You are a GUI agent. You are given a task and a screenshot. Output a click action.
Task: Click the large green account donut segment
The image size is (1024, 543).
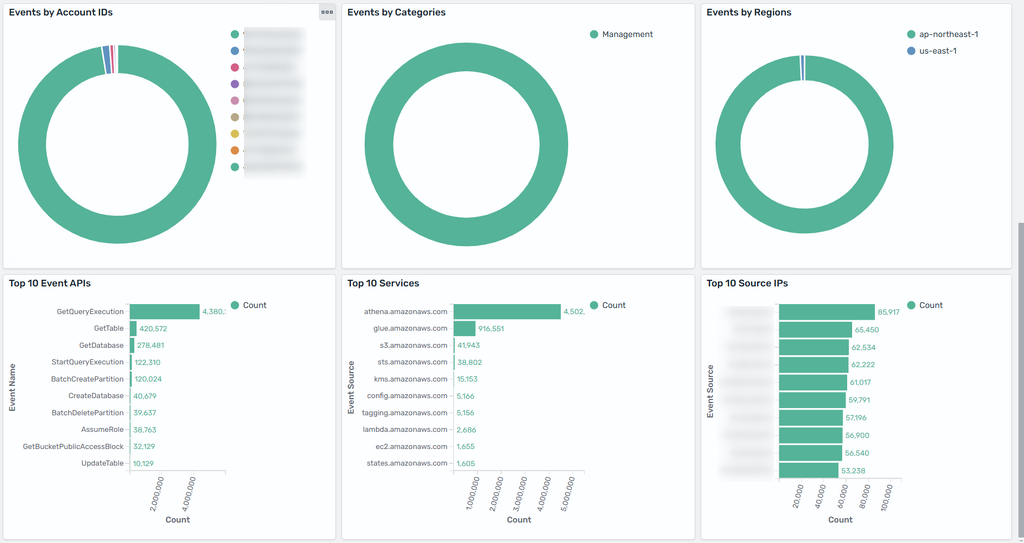pyautogui.click(x=117, y=232)
